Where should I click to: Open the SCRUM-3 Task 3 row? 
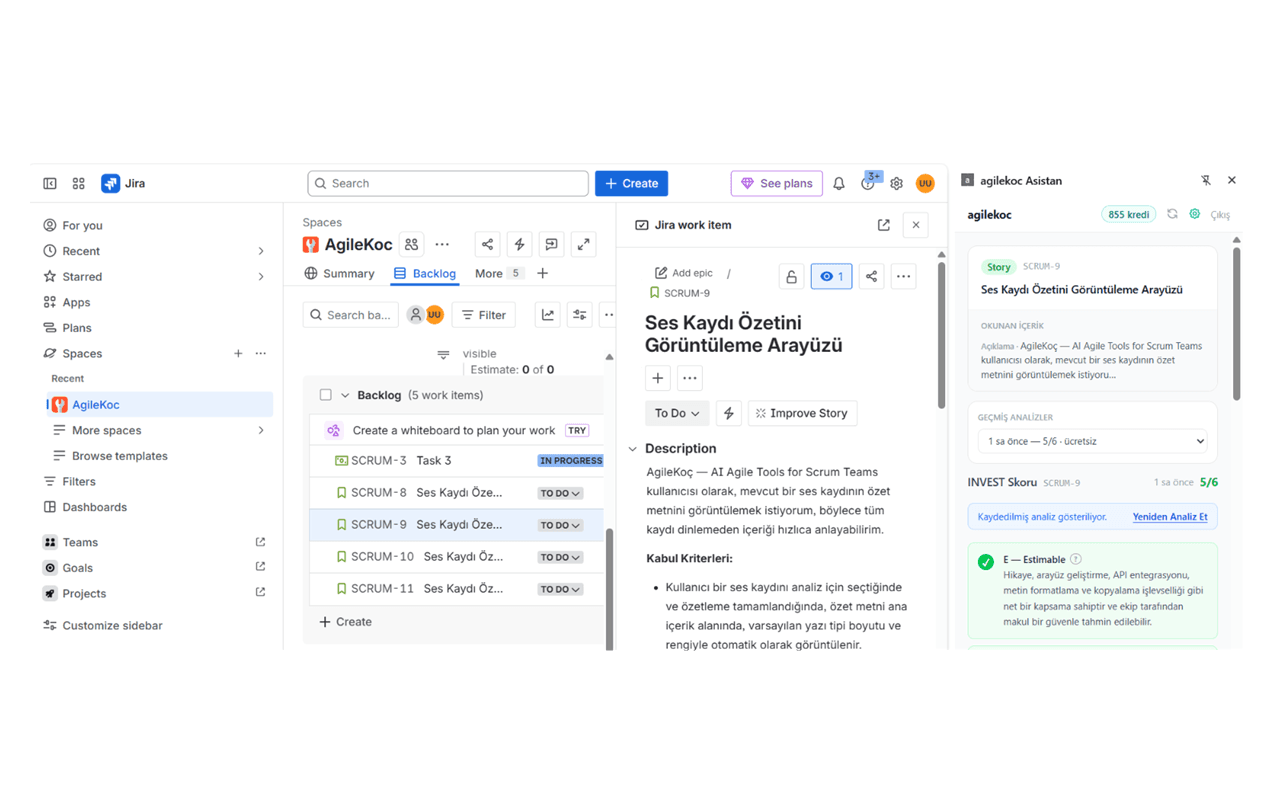pyautogui.click(x=457, y=461)
